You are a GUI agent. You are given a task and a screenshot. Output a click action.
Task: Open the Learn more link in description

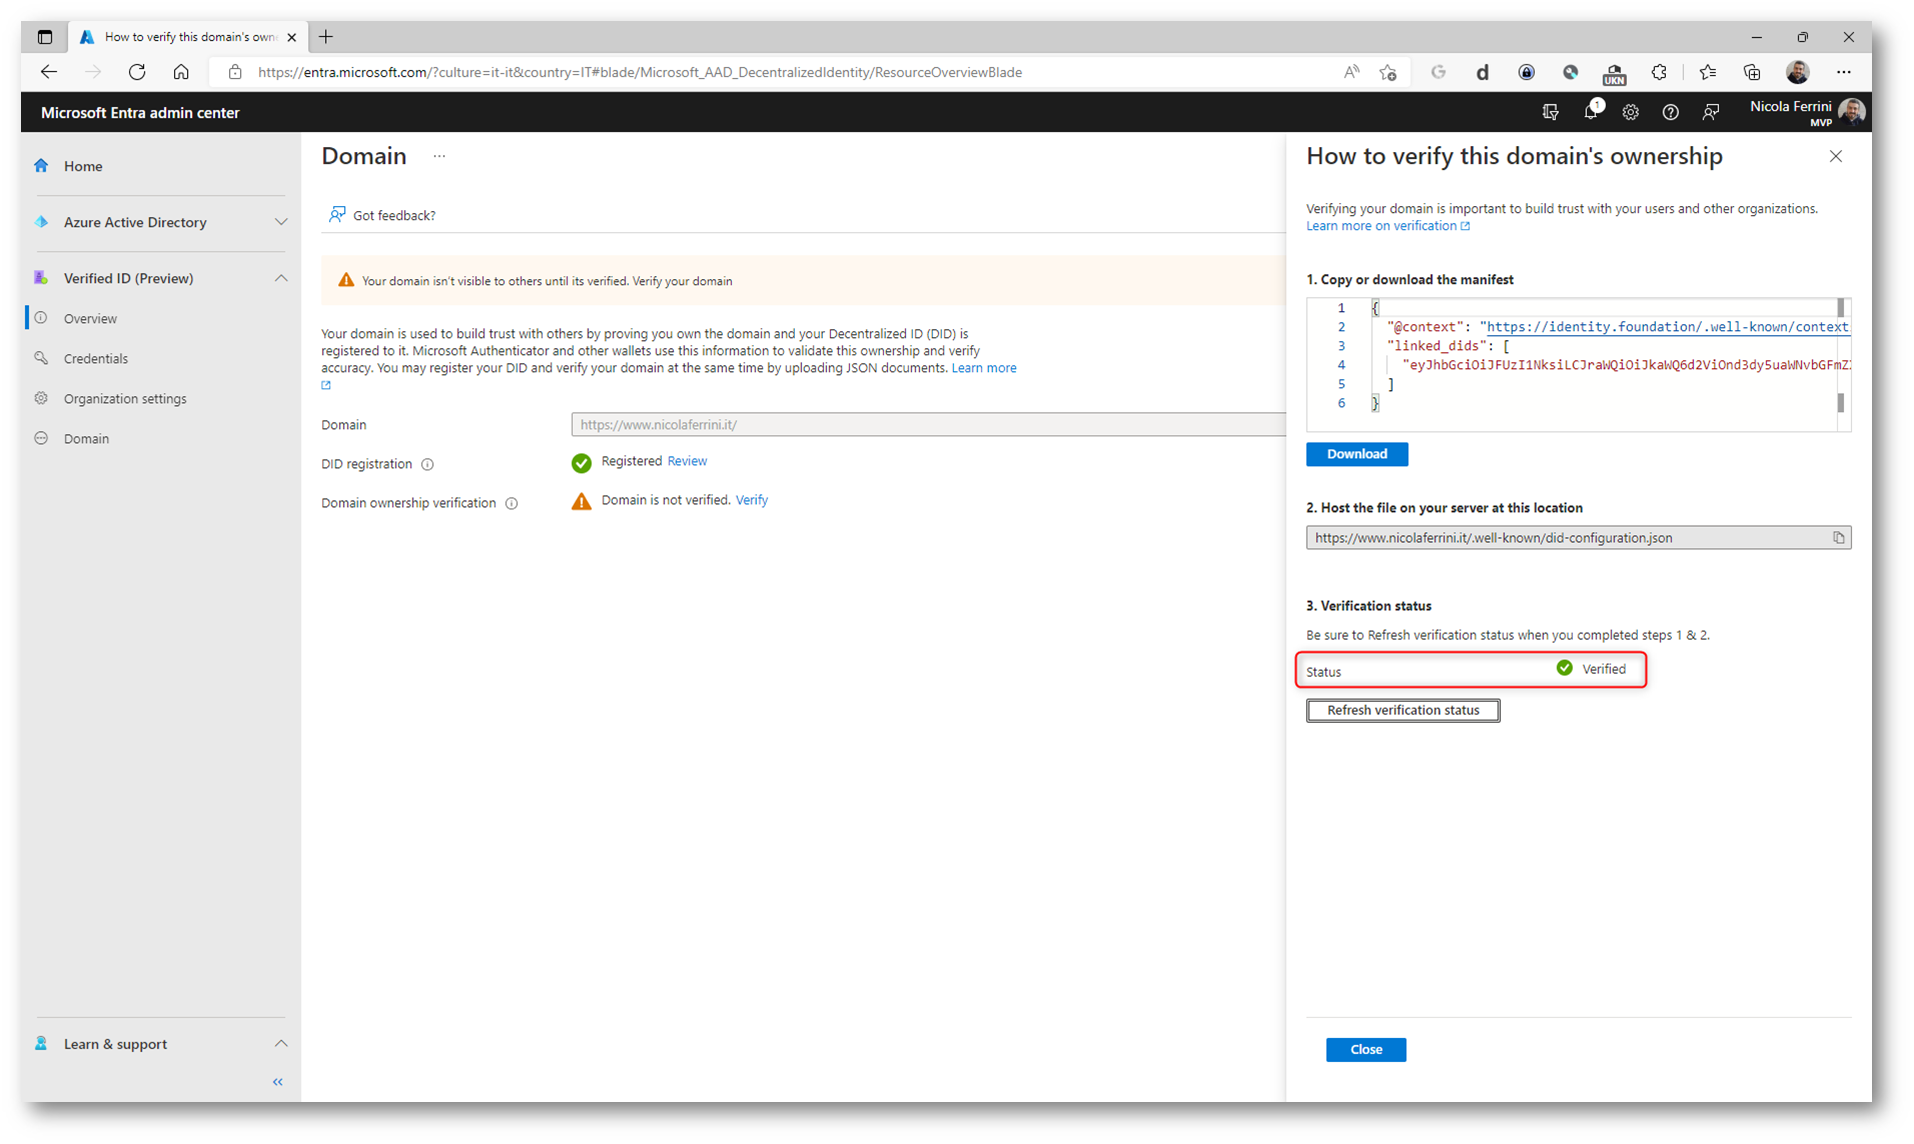pyautogui.click(x=984, y=368)
